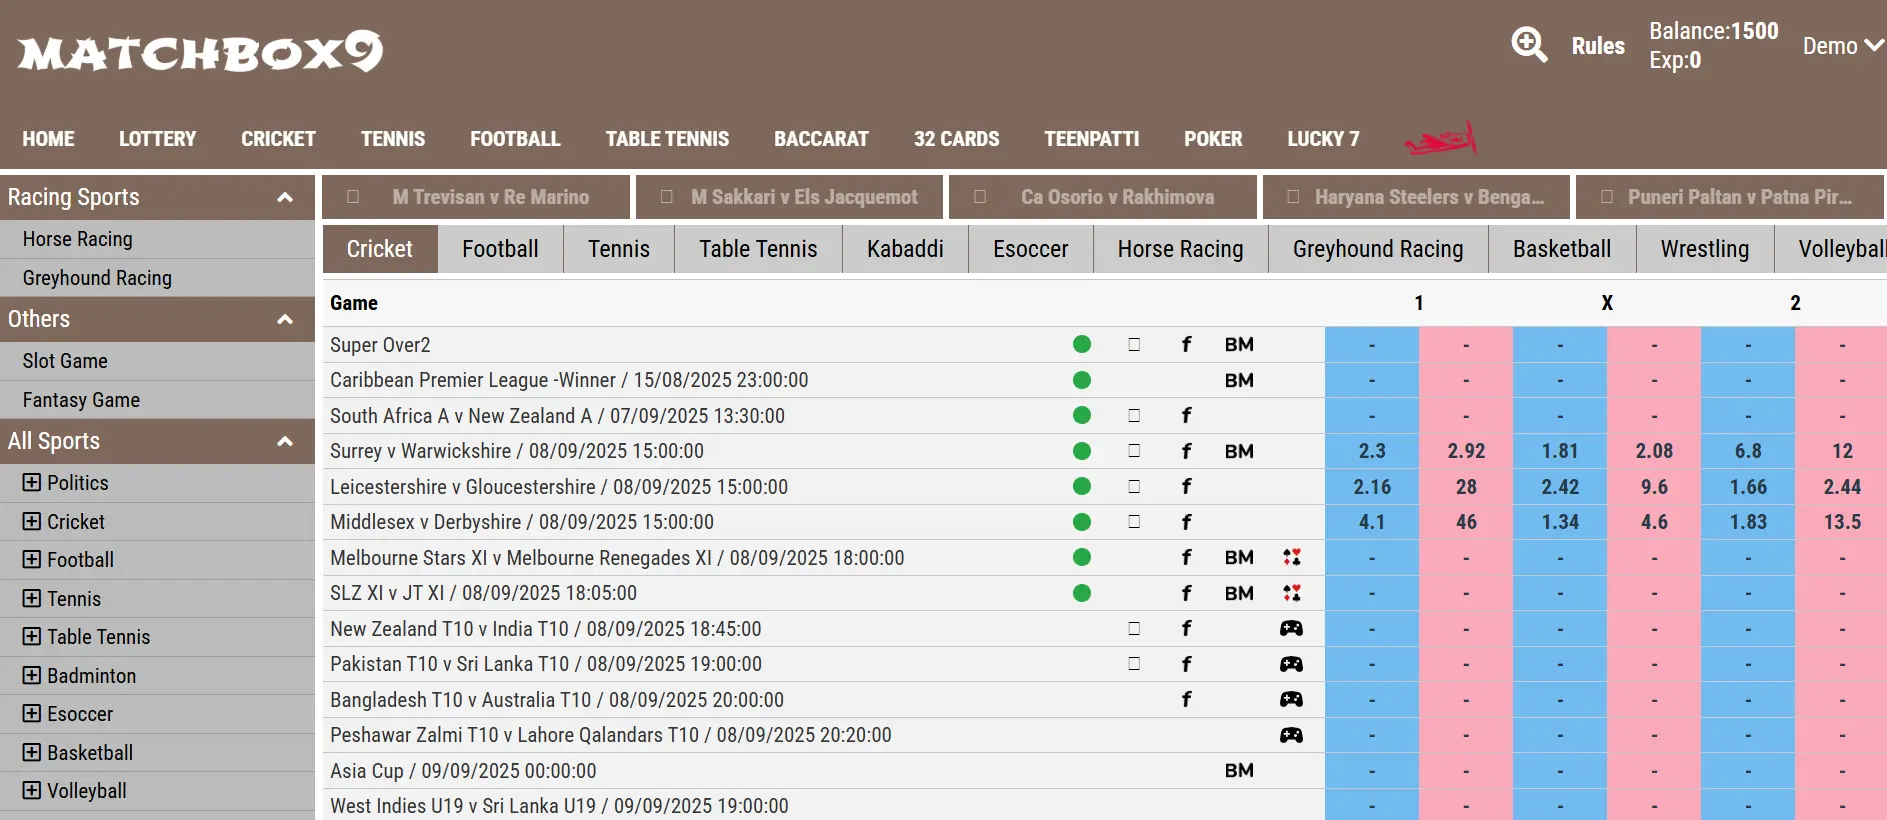1887x820 pixels.
Task: Click fancy 'f' icon on Surrey v Warwickshire
Action: pos(1186,451)
